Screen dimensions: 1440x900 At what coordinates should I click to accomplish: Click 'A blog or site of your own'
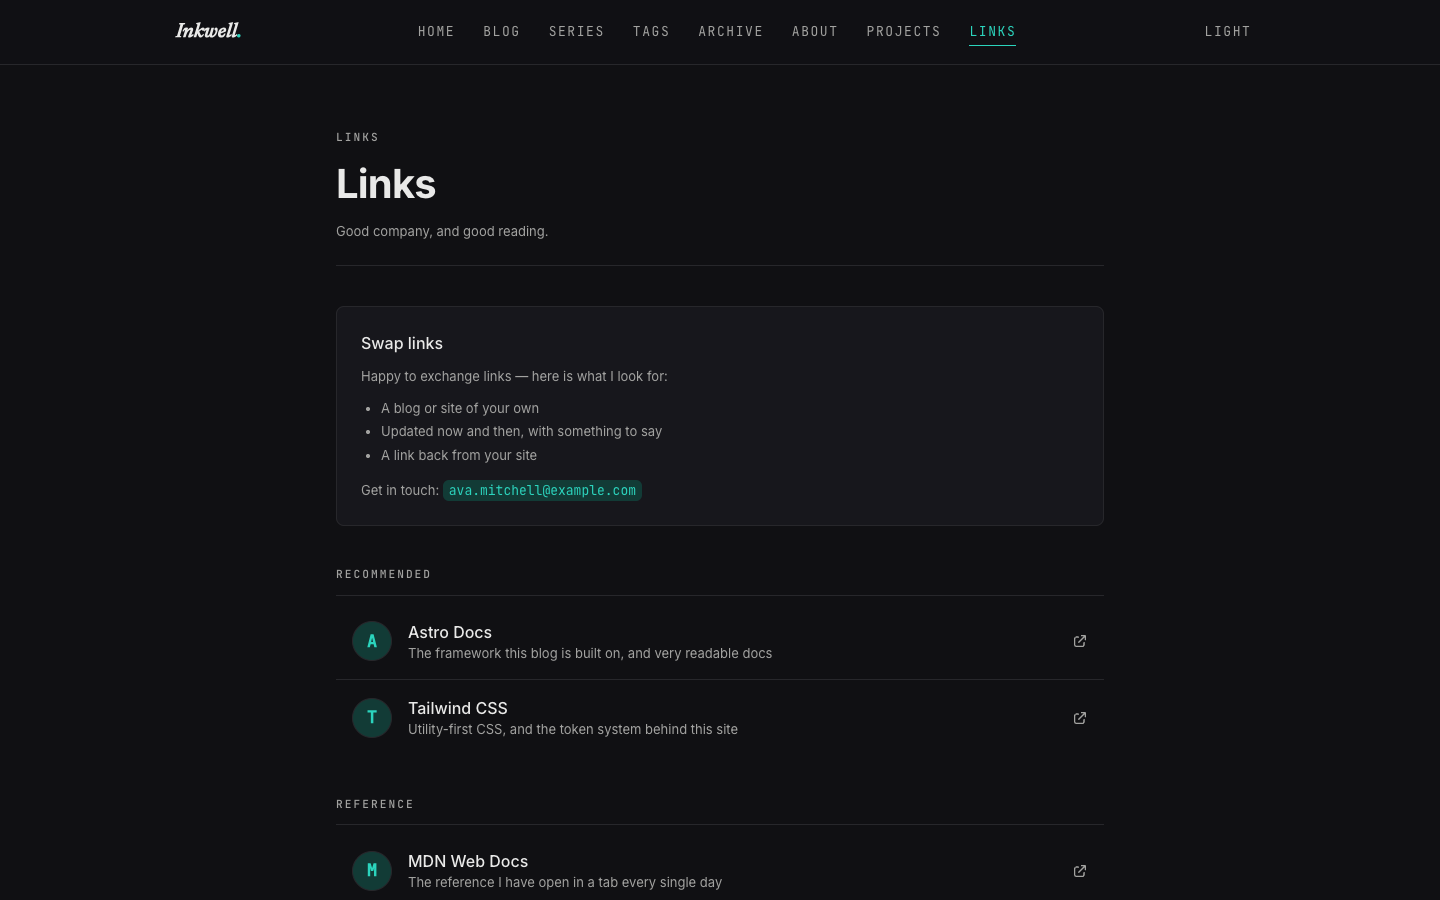coord(460,408)
